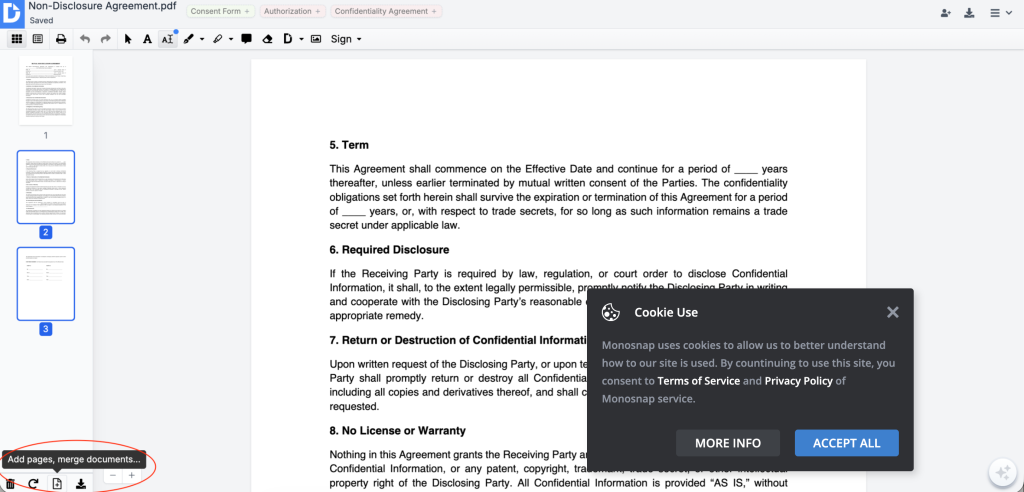
Task: Print the document using printer icon
Action: coord(61,39)
